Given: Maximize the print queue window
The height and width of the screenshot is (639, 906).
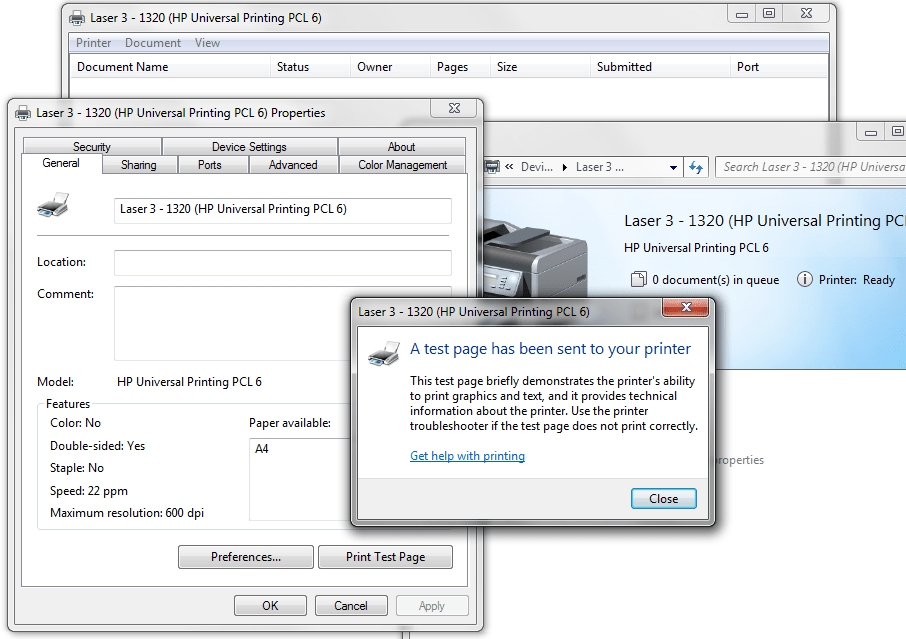Looking at the screenshot, I should 768,13.
